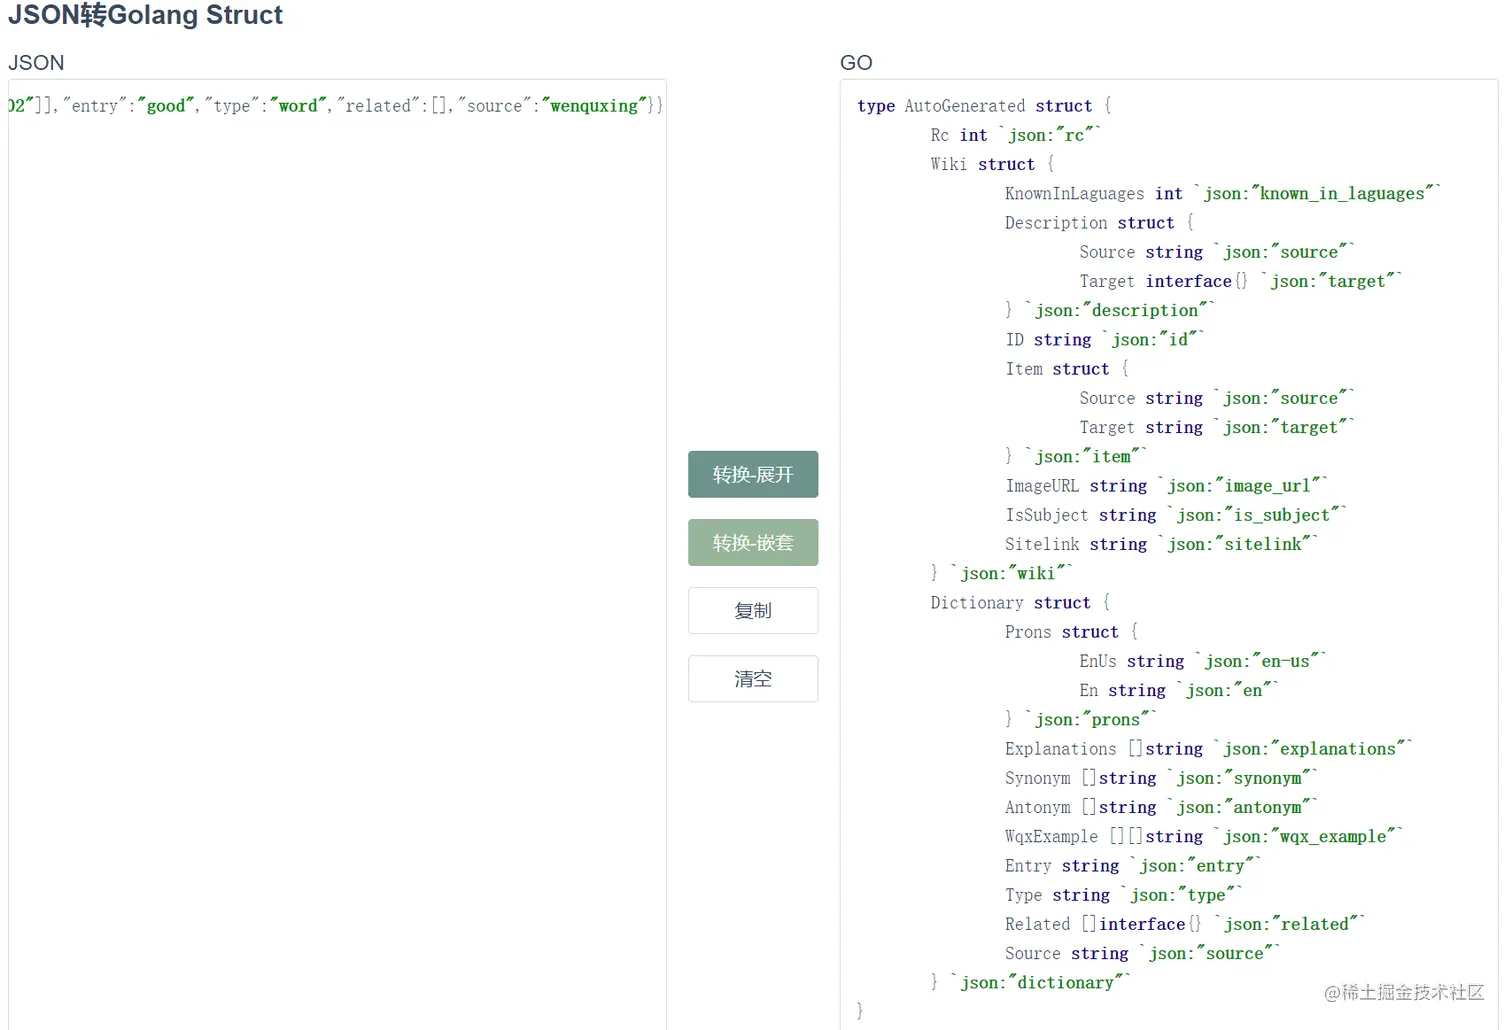
Task: Click the IsSubject string field line
Action: pos(1176,514)
